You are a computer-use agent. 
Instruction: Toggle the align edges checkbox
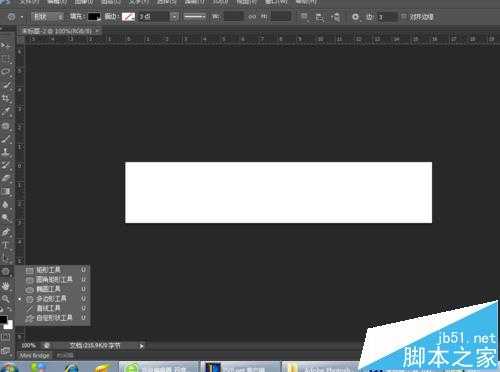click(x=403, y=16)
